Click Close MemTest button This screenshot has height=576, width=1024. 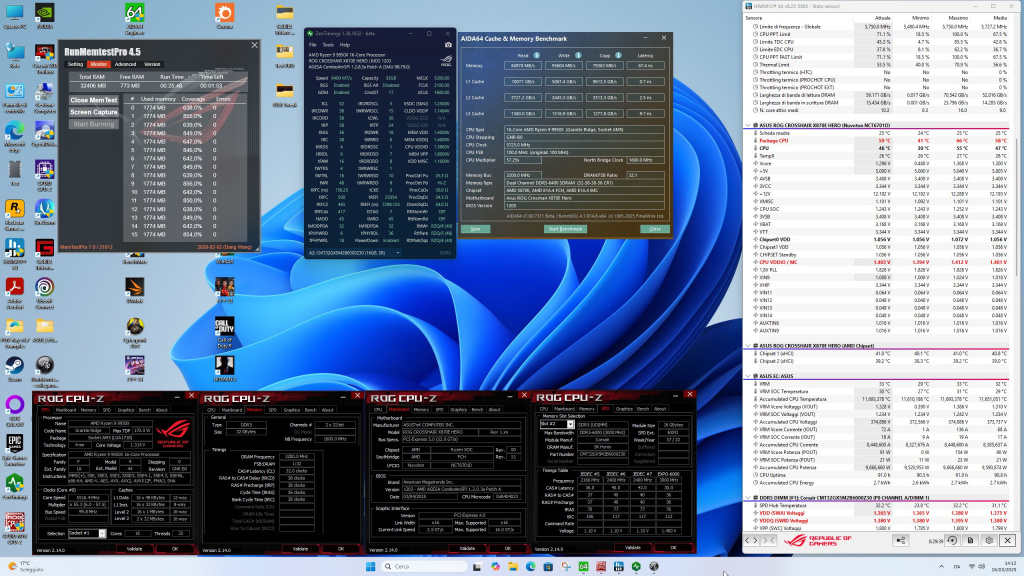coord(94,100)
